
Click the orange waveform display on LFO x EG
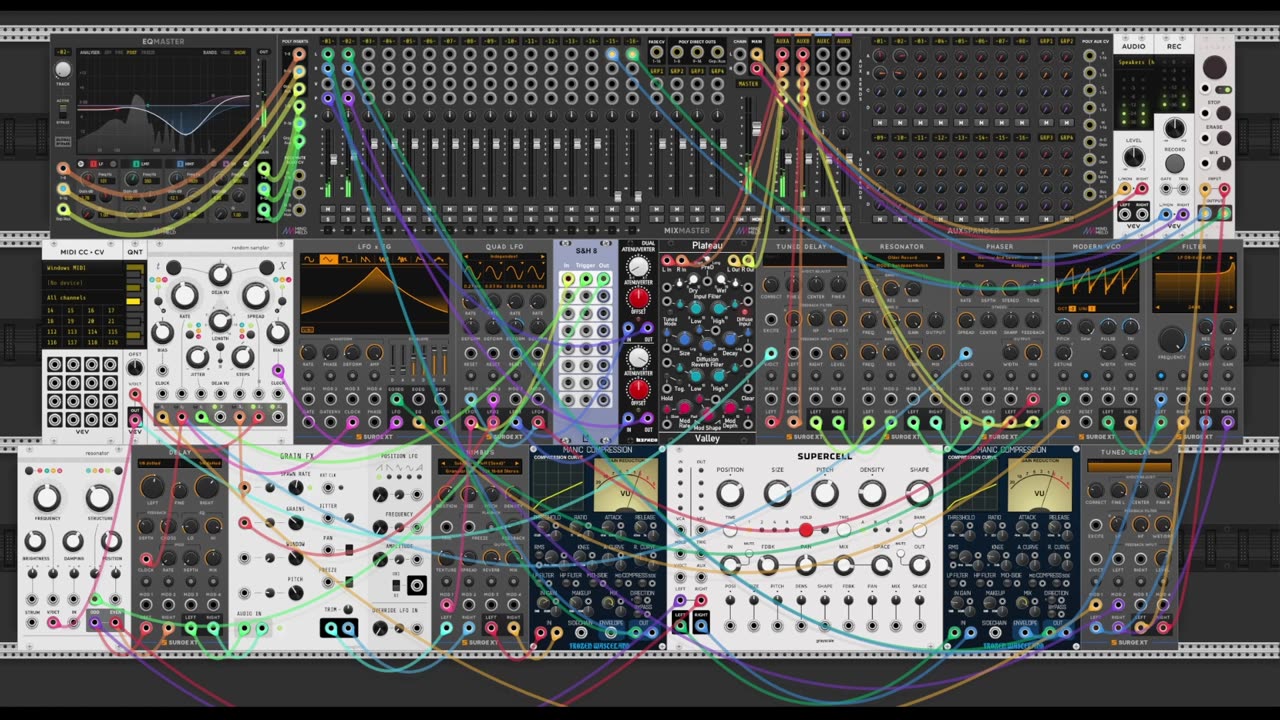(373, 300)
